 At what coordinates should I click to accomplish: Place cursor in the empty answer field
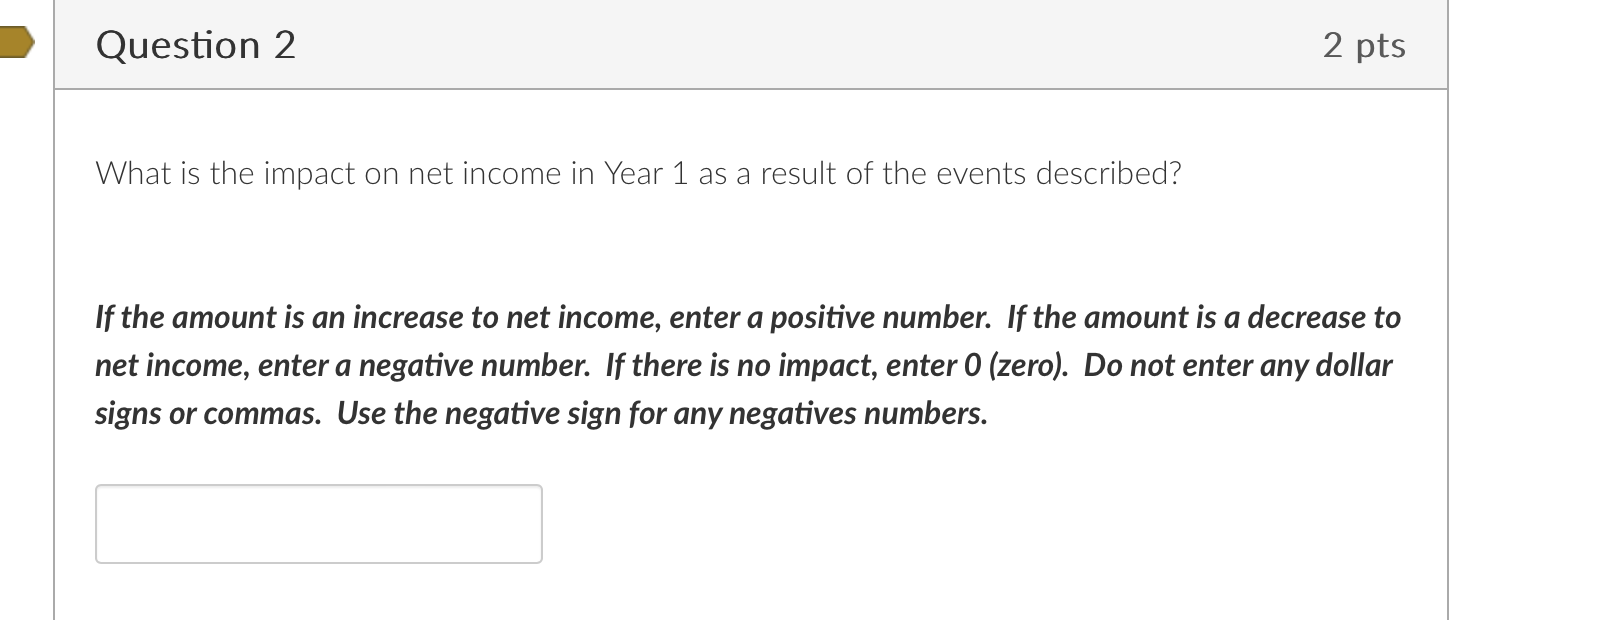317,523
